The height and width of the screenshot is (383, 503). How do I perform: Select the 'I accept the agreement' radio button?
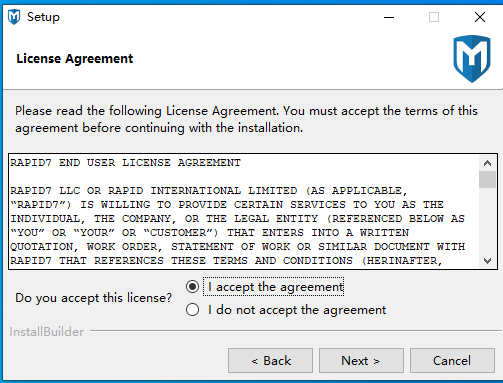point(193,287)
